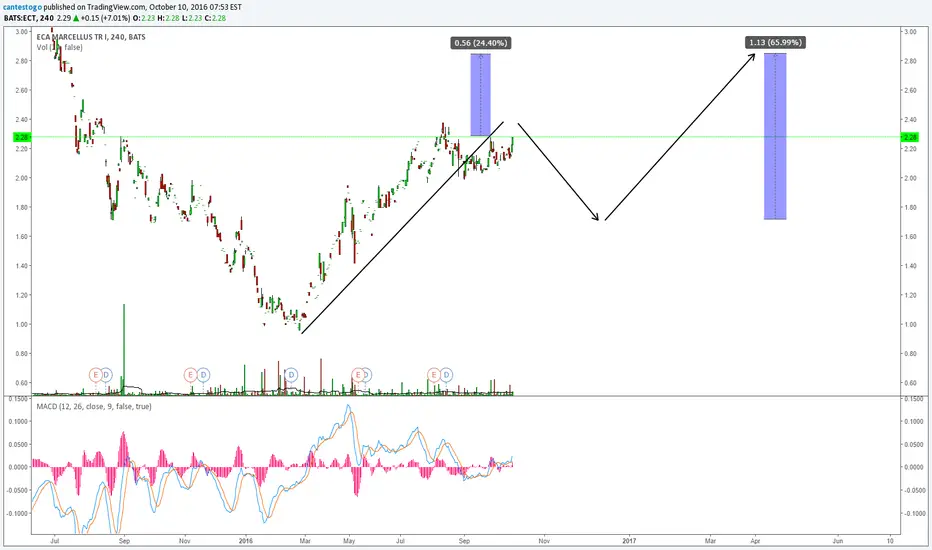Click the +0.15 (+7.01%) change value

(105, 18)
